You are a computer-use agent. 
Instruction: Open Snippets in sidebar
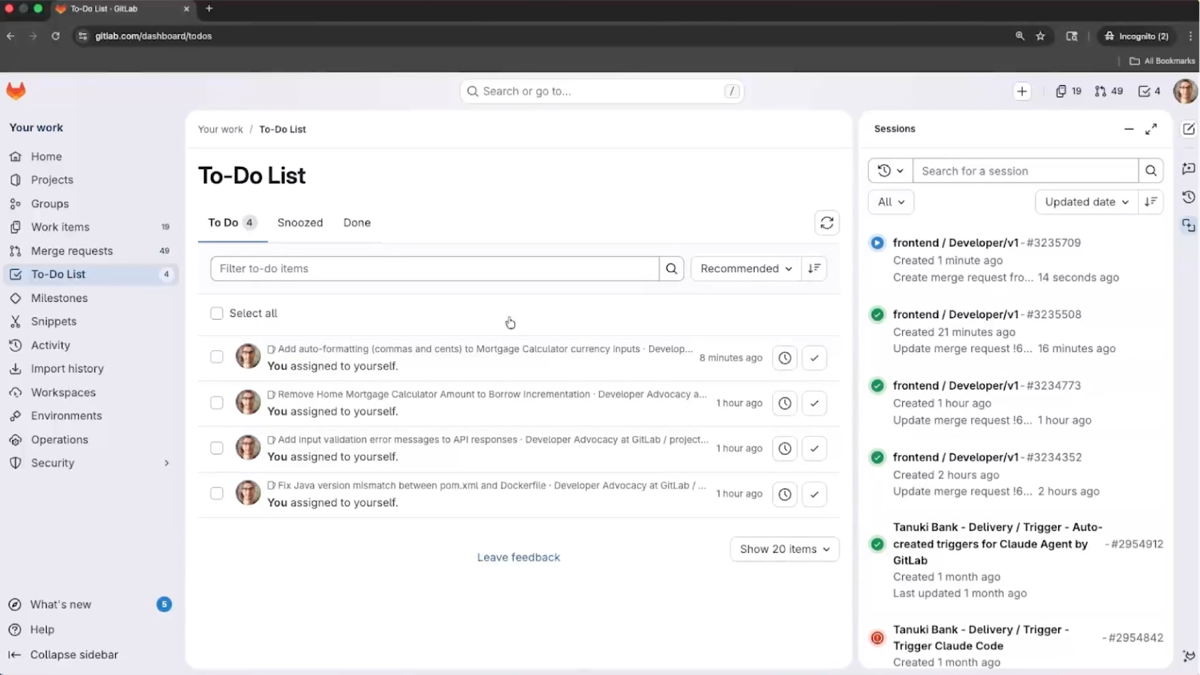tap(90, 322)
